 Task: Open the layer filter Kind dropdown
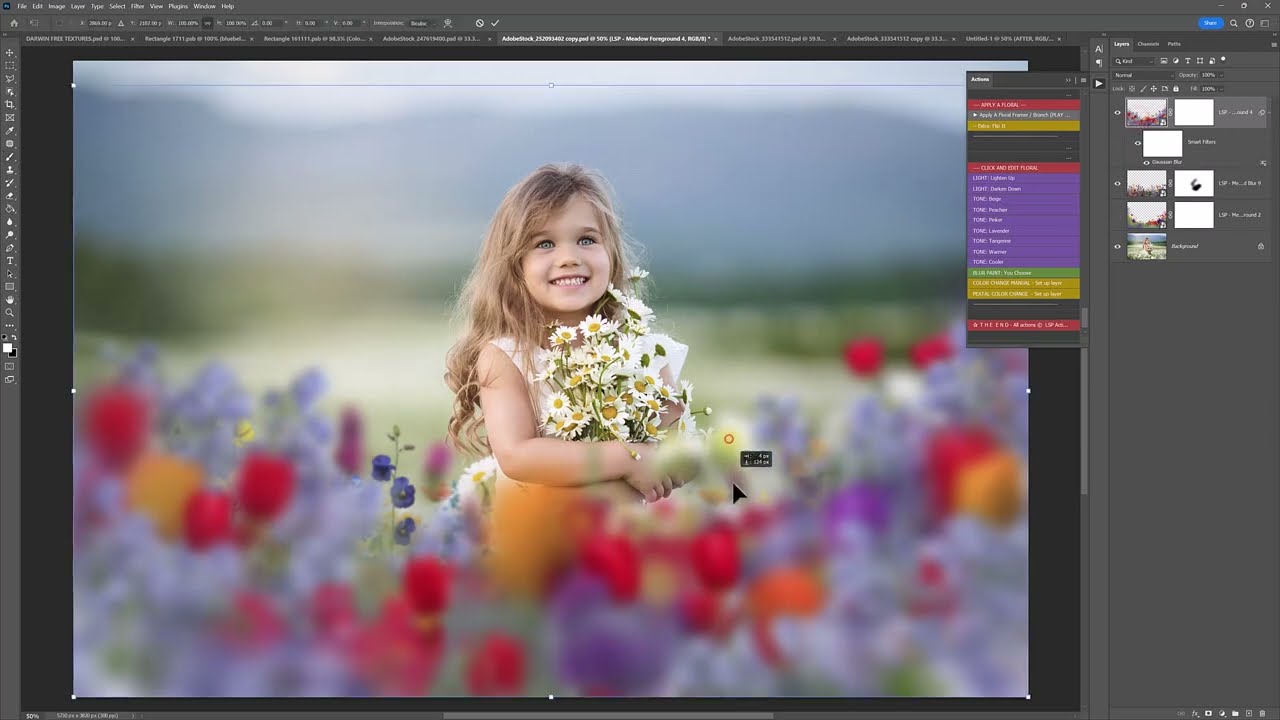point(1135,61)
